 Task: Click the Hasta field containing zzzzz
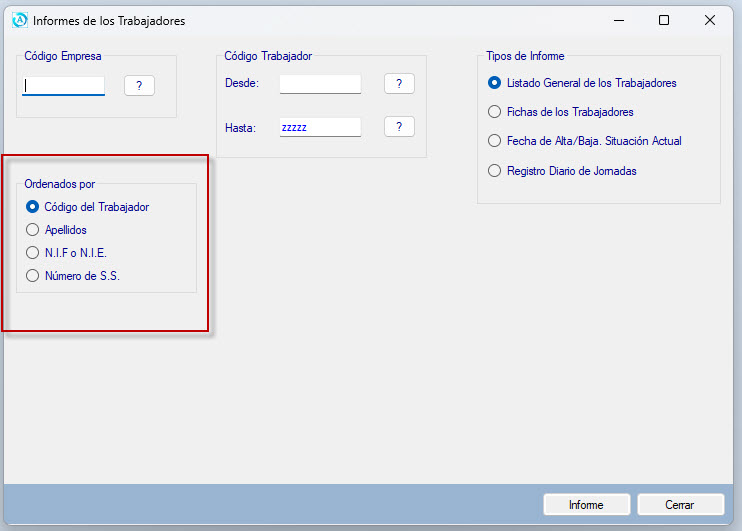(x=320, y=127)
